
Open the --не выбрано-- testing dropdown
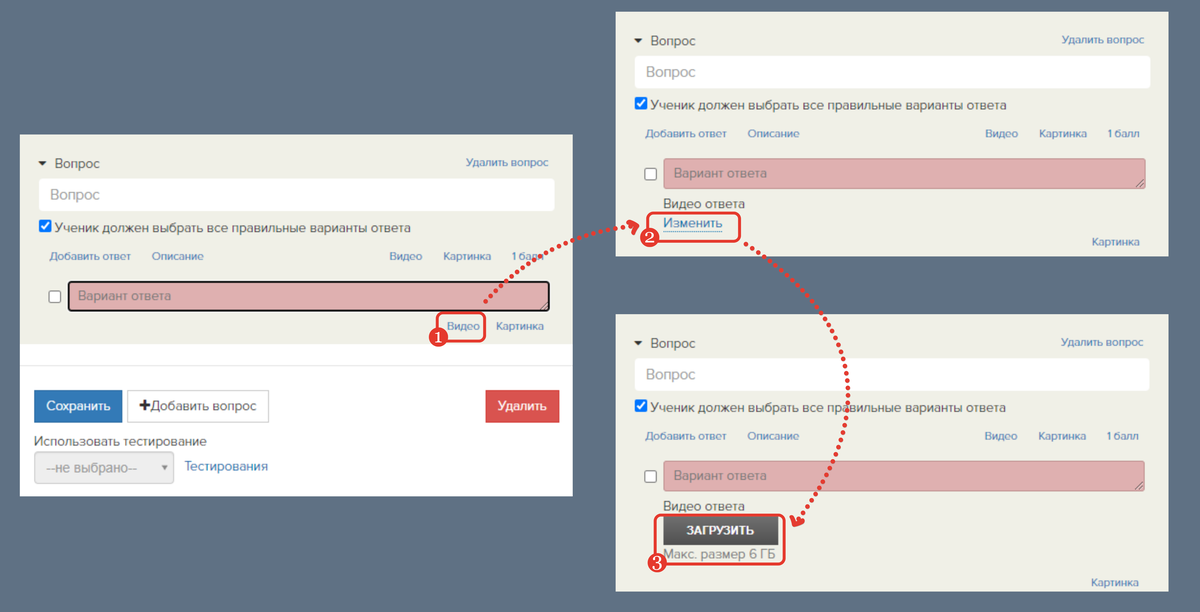[104, 467]
